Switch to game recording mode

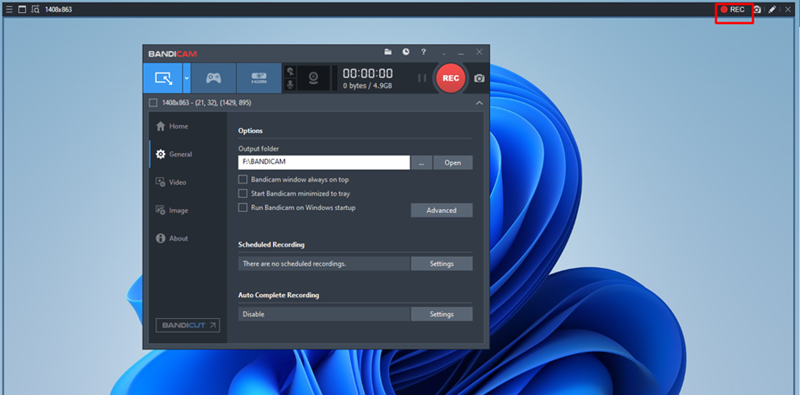click(x=213, y=78)
